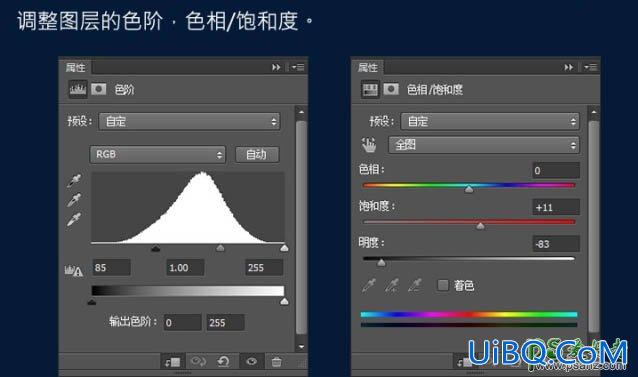Select the Hue/Saturation eyedropper tool
This screenshot has height=377, width=638.
tap(369, 285)
